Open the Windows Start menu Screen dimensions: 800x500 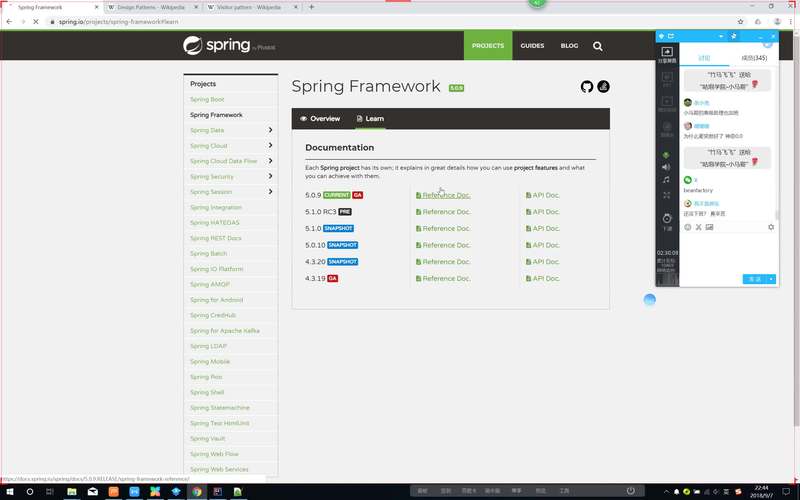(10, 491)
